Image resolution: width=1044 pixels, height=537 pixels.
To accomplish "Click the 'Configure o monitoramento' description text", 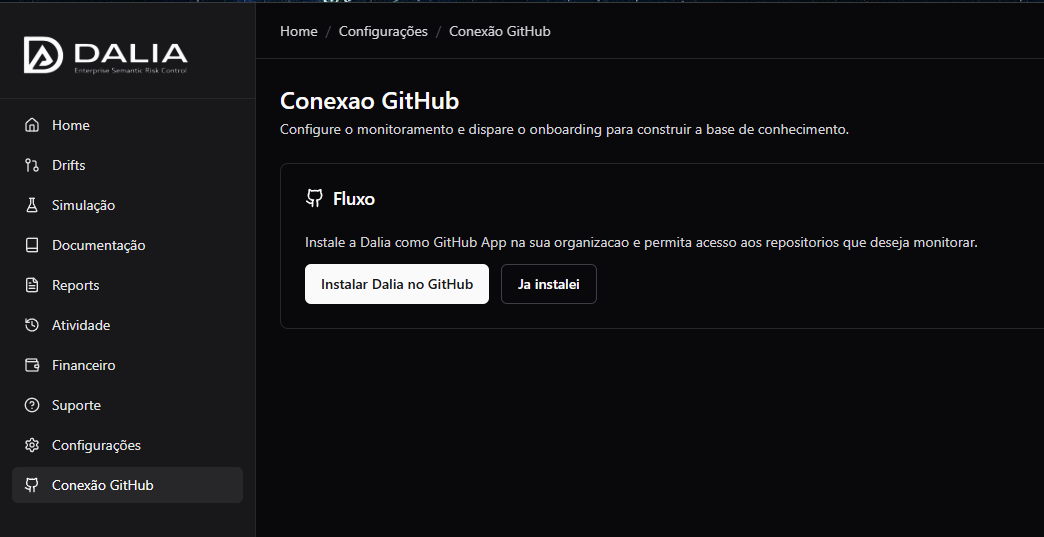I will click(565, 129).
